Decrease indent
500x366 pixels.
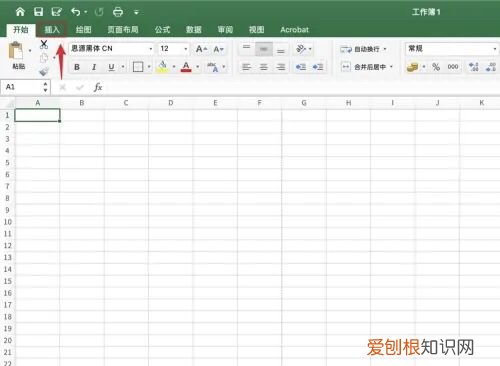tap(301, 67)
